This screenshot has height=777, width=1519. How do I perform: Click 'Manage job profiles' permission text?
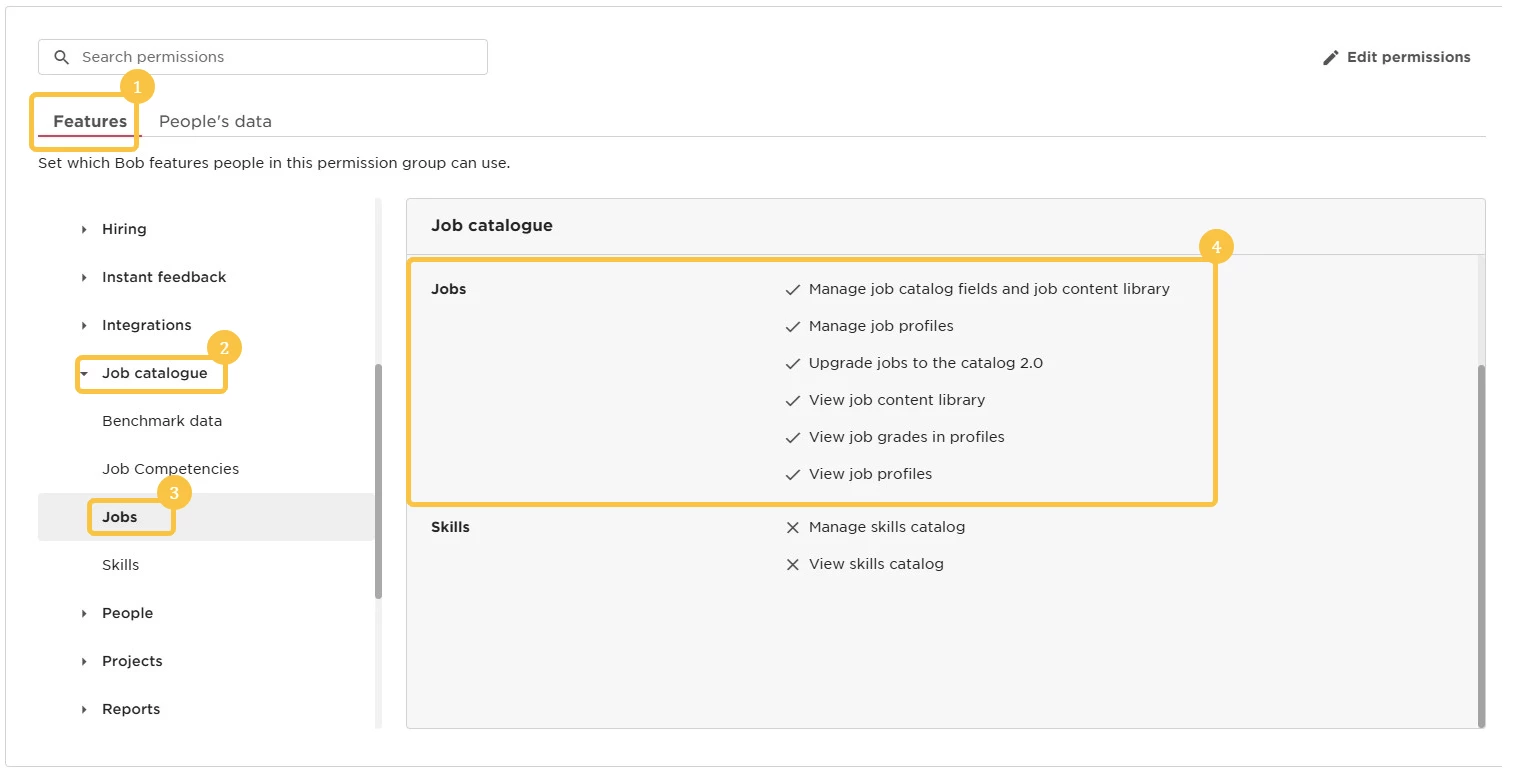[881, 326]
